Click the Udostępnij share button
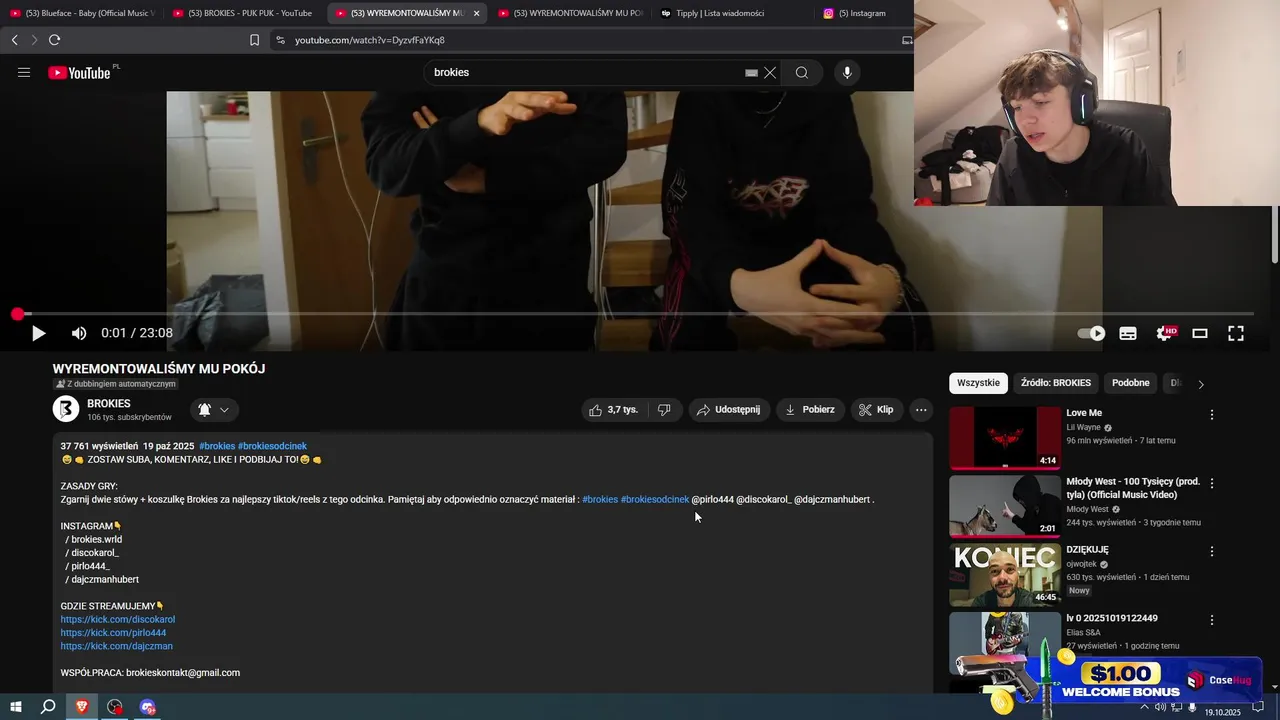The image size is (1280, 720). [728, 410]
